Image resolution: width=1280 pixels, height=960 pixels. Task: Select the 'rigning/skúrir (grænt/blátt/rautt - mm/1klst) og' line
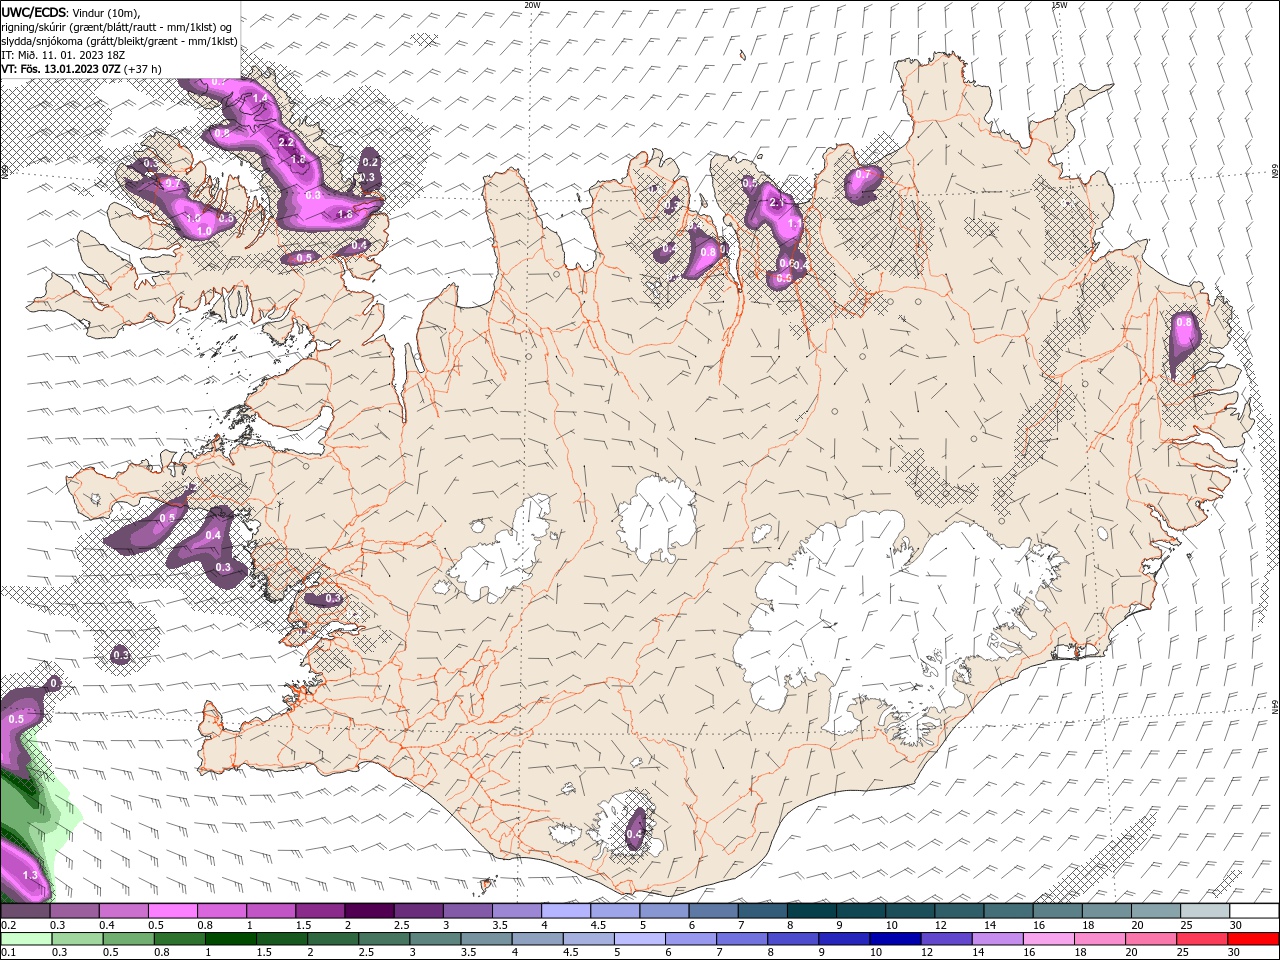(118, 27)
